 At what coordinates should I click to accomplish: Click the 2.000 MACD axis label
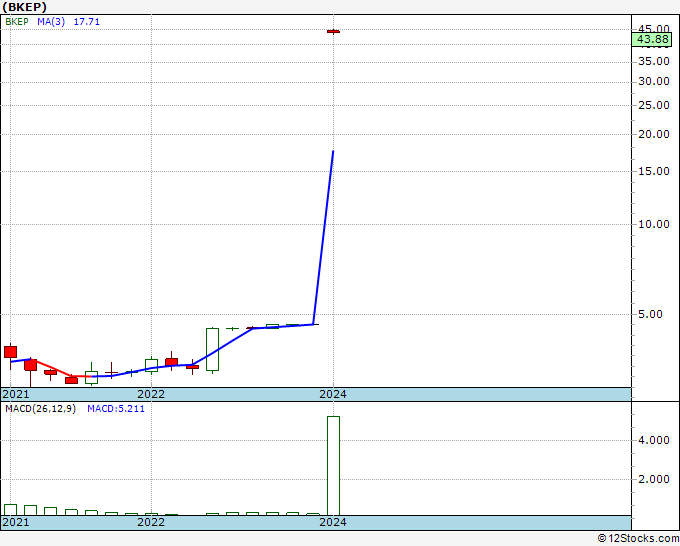coord(654,479)
